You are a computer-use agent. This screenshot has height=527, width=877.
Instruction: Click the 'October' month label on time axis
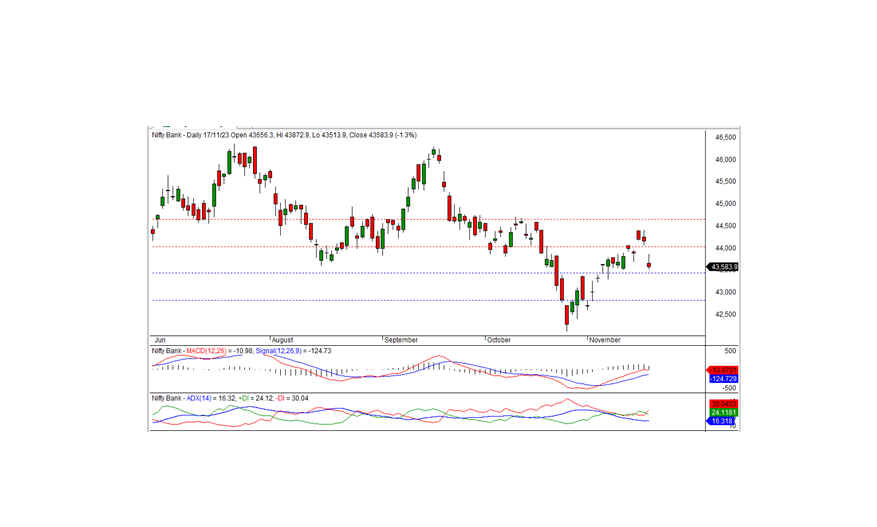pyautogui.click(x=499, y=340)
